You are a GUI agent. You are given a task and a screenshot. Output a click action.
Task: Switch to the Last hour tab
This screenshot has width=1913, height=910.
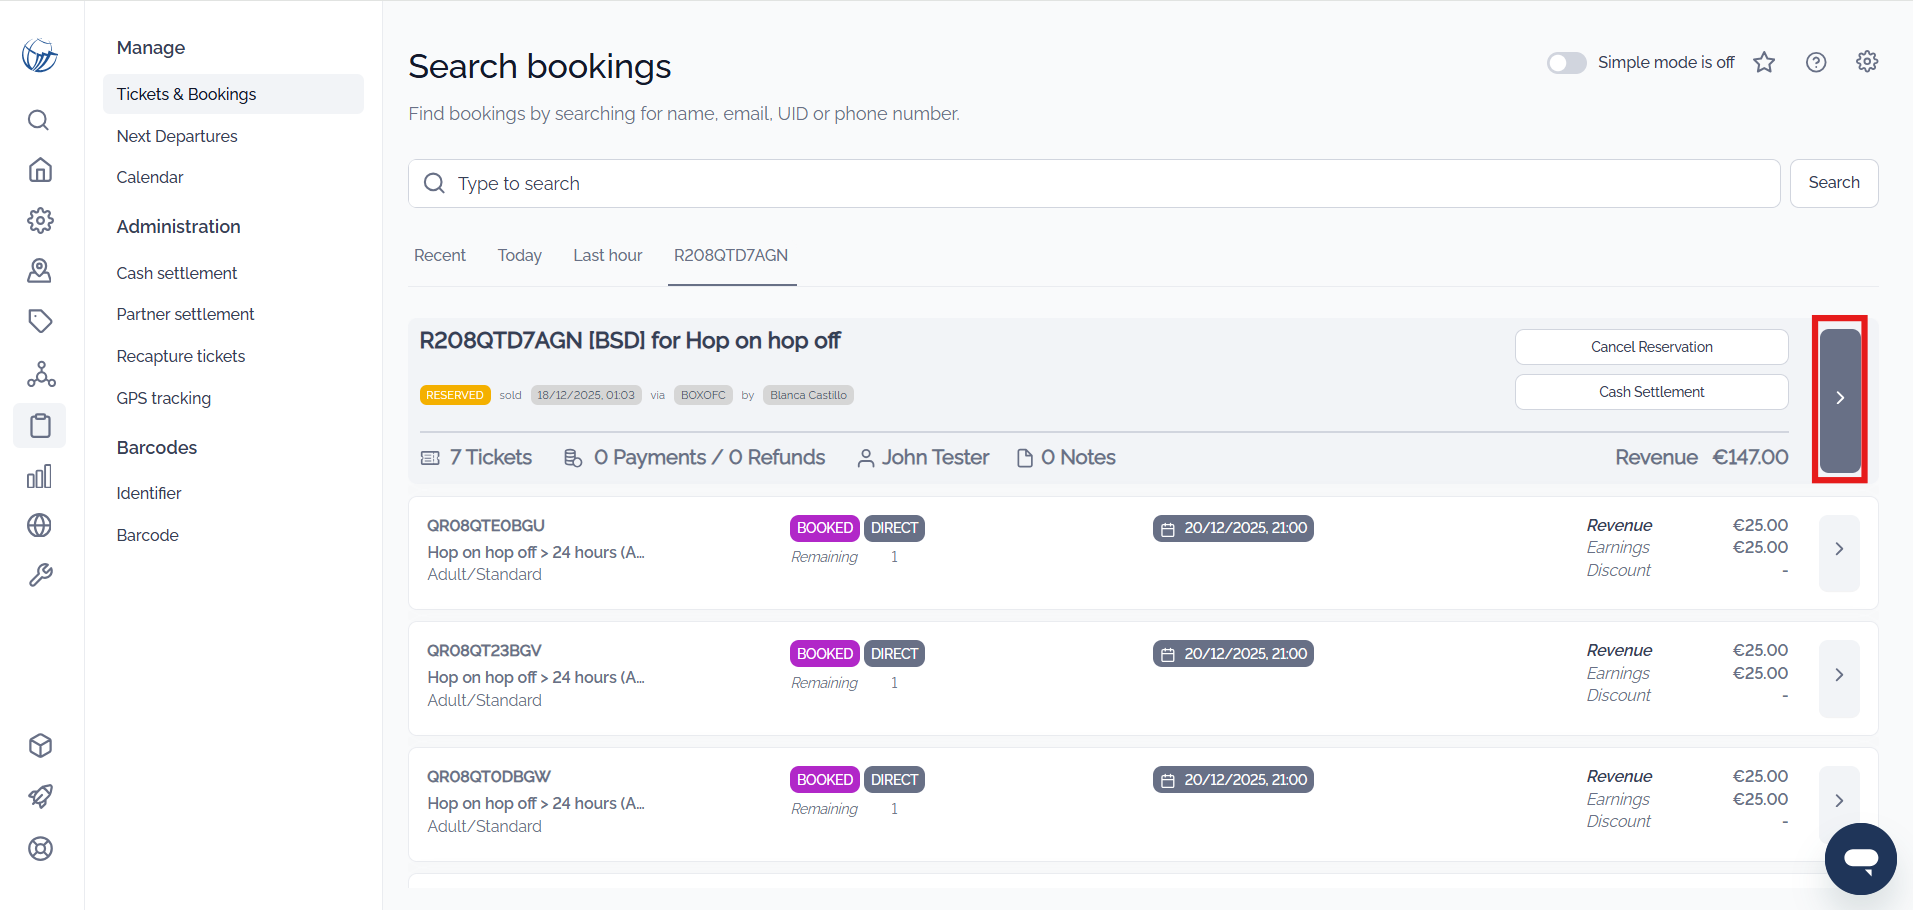pyautogui.click(x=608, y=255)
